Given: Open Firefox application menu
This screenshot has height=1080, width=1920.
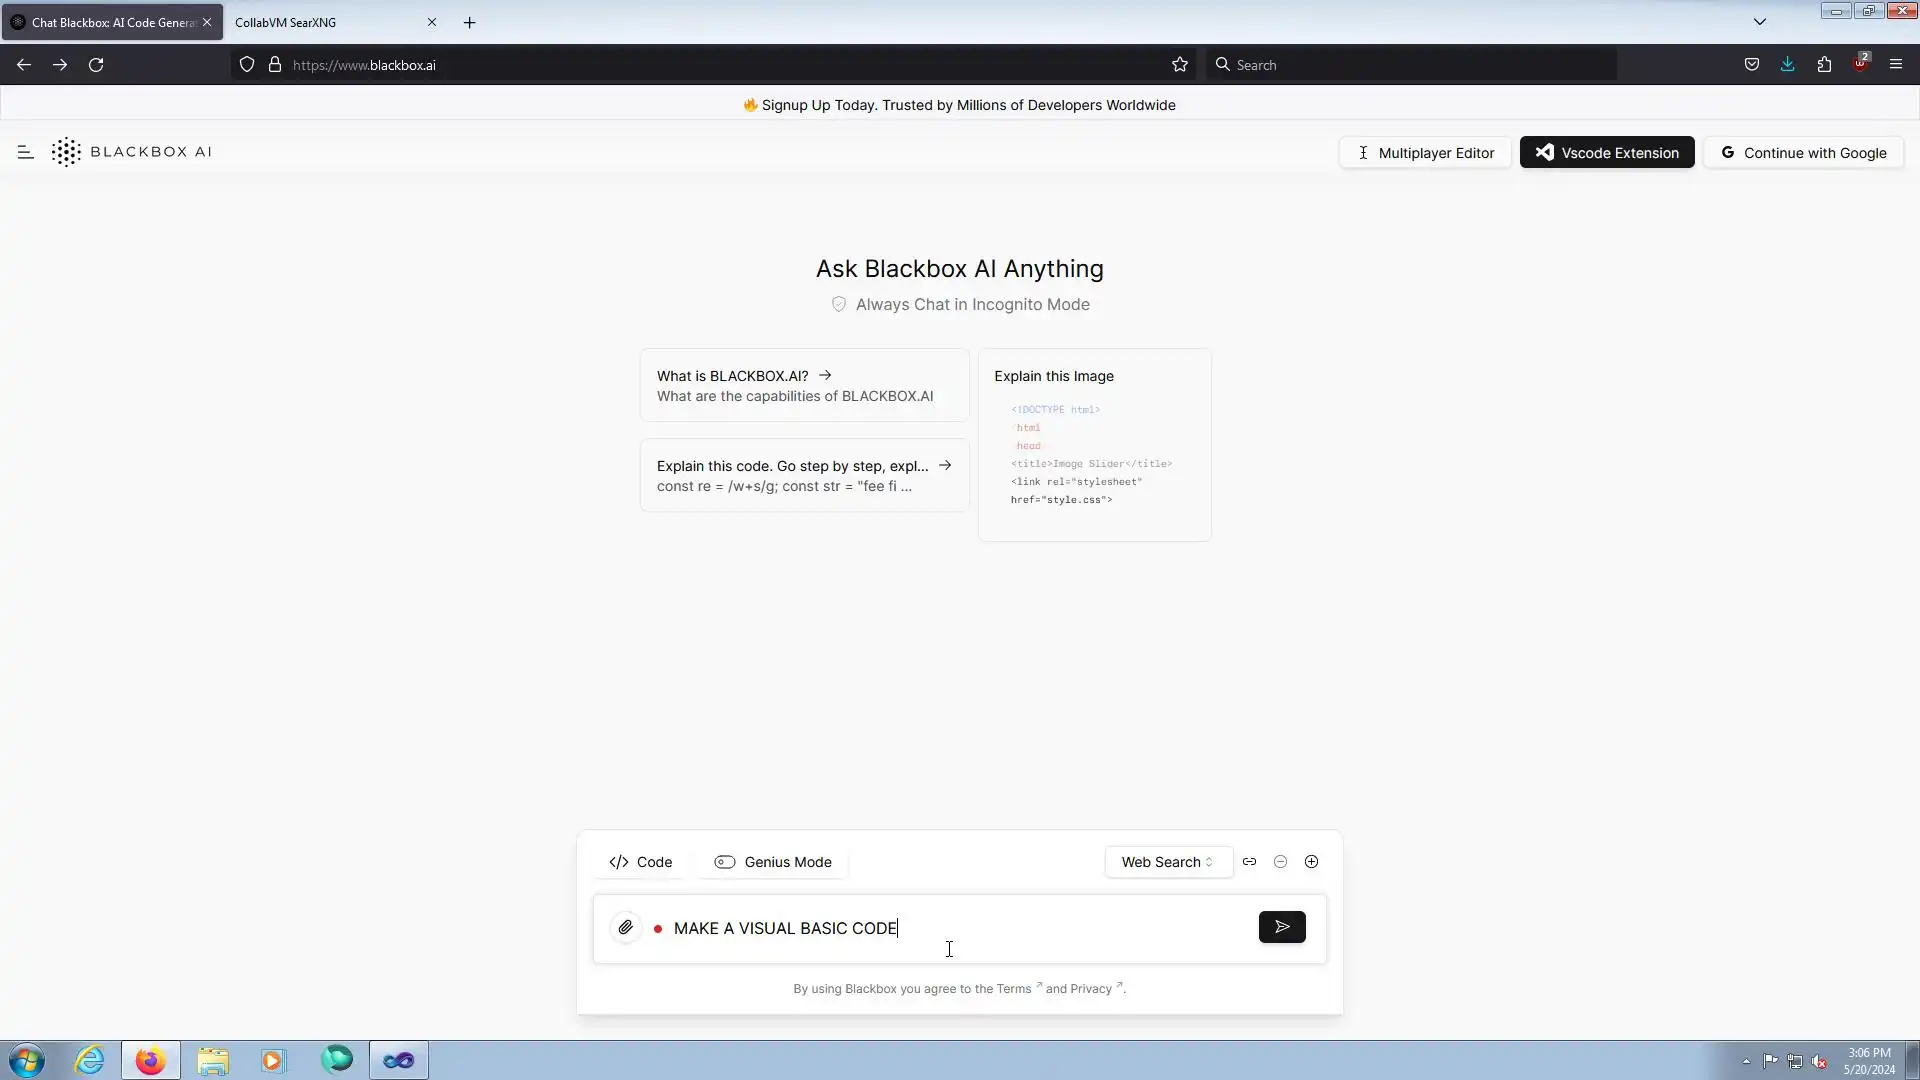Looking at the screenshot, I should 1895,65.
